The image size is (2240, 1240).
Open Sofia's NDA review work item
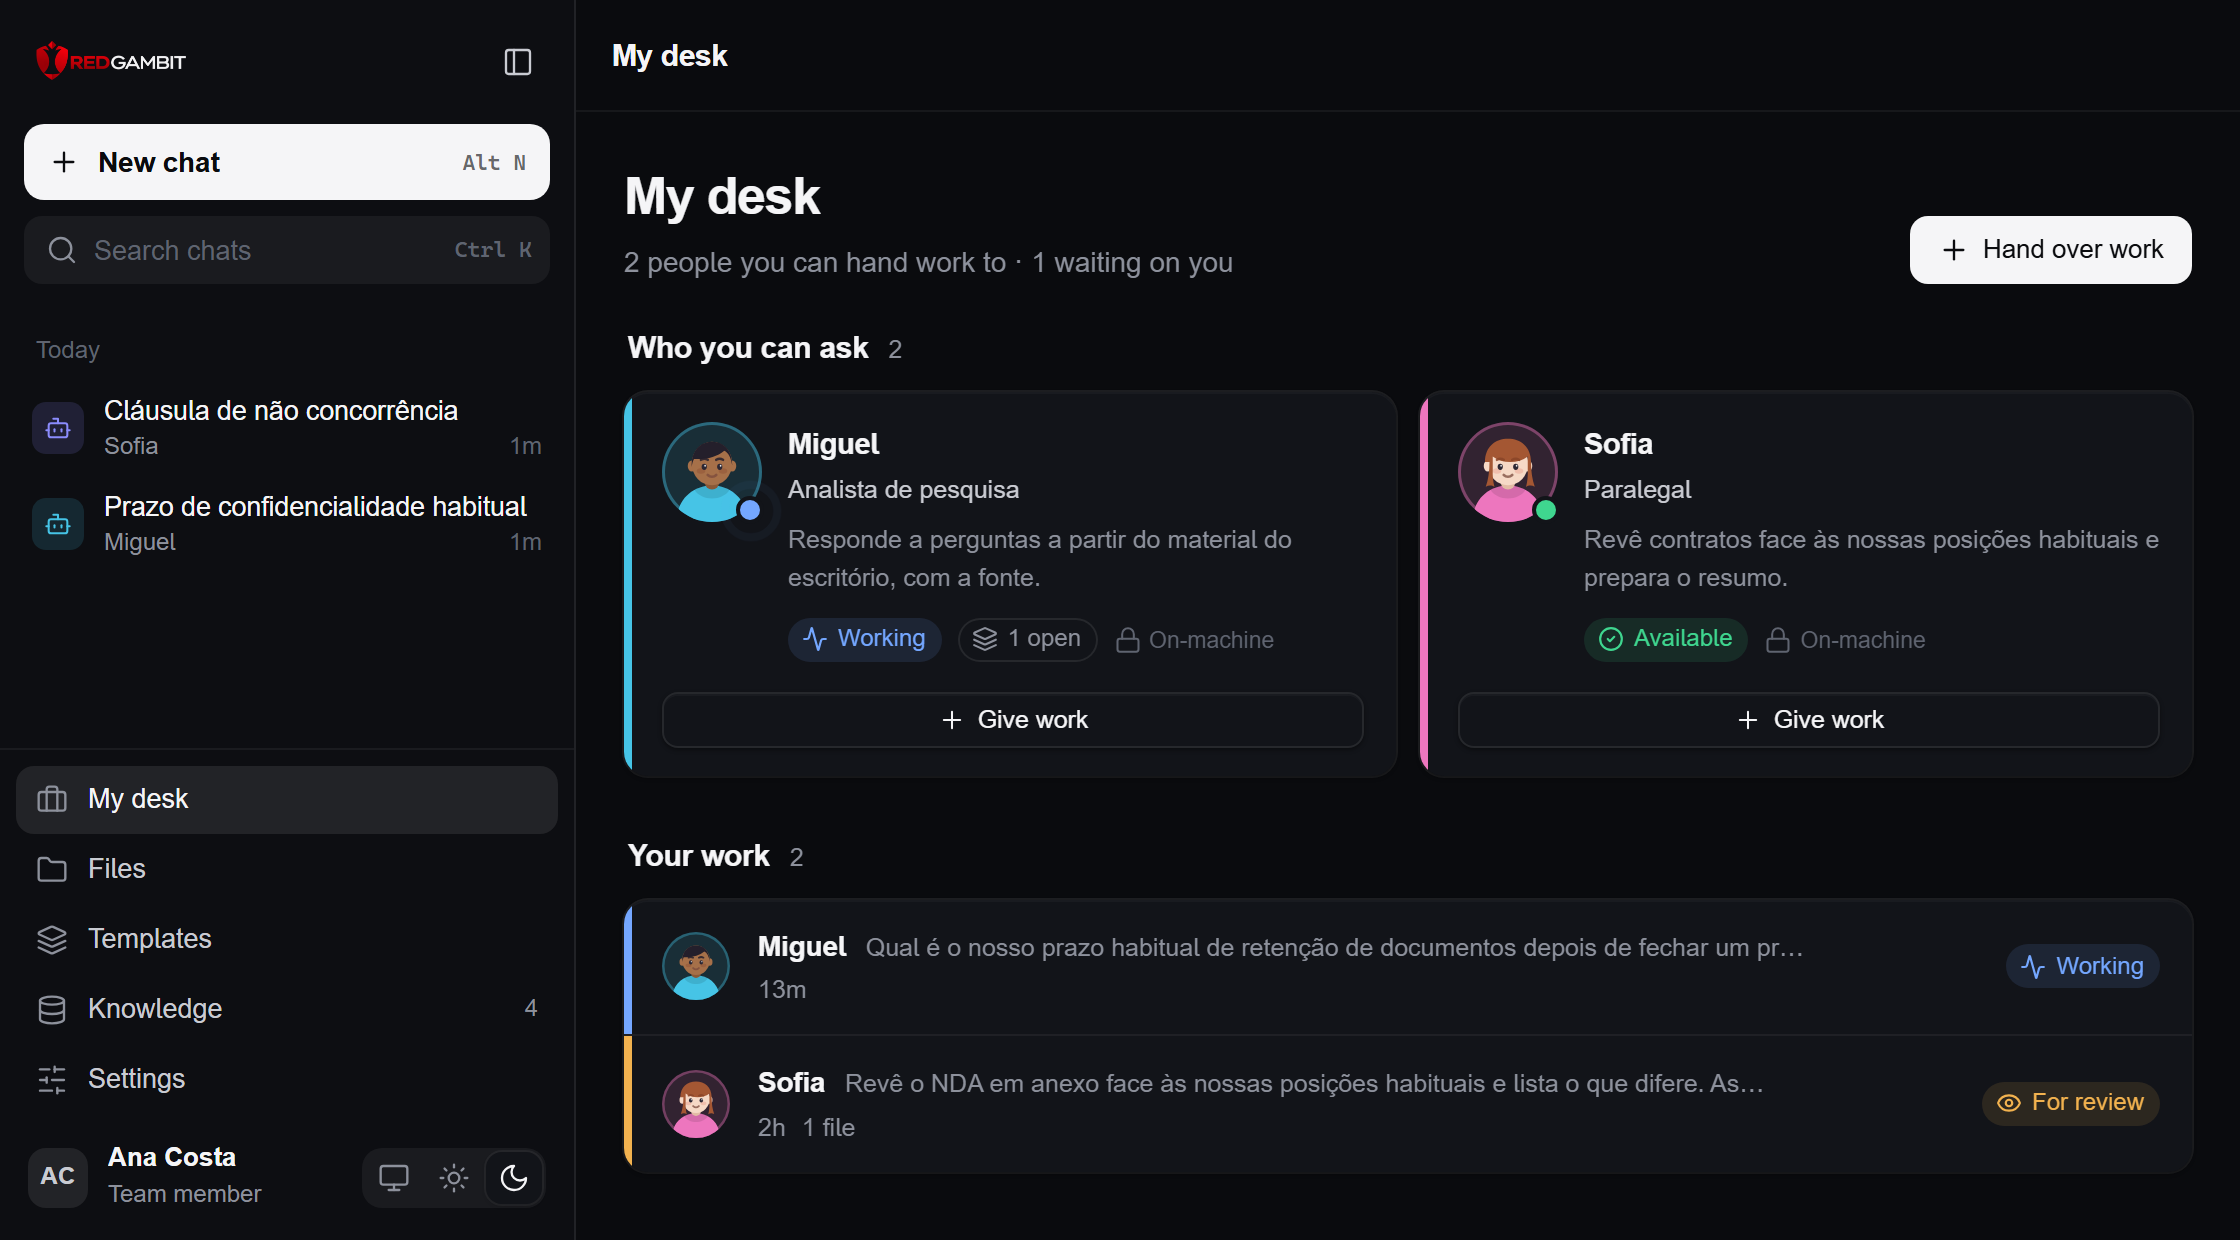coord(1408,1104)
